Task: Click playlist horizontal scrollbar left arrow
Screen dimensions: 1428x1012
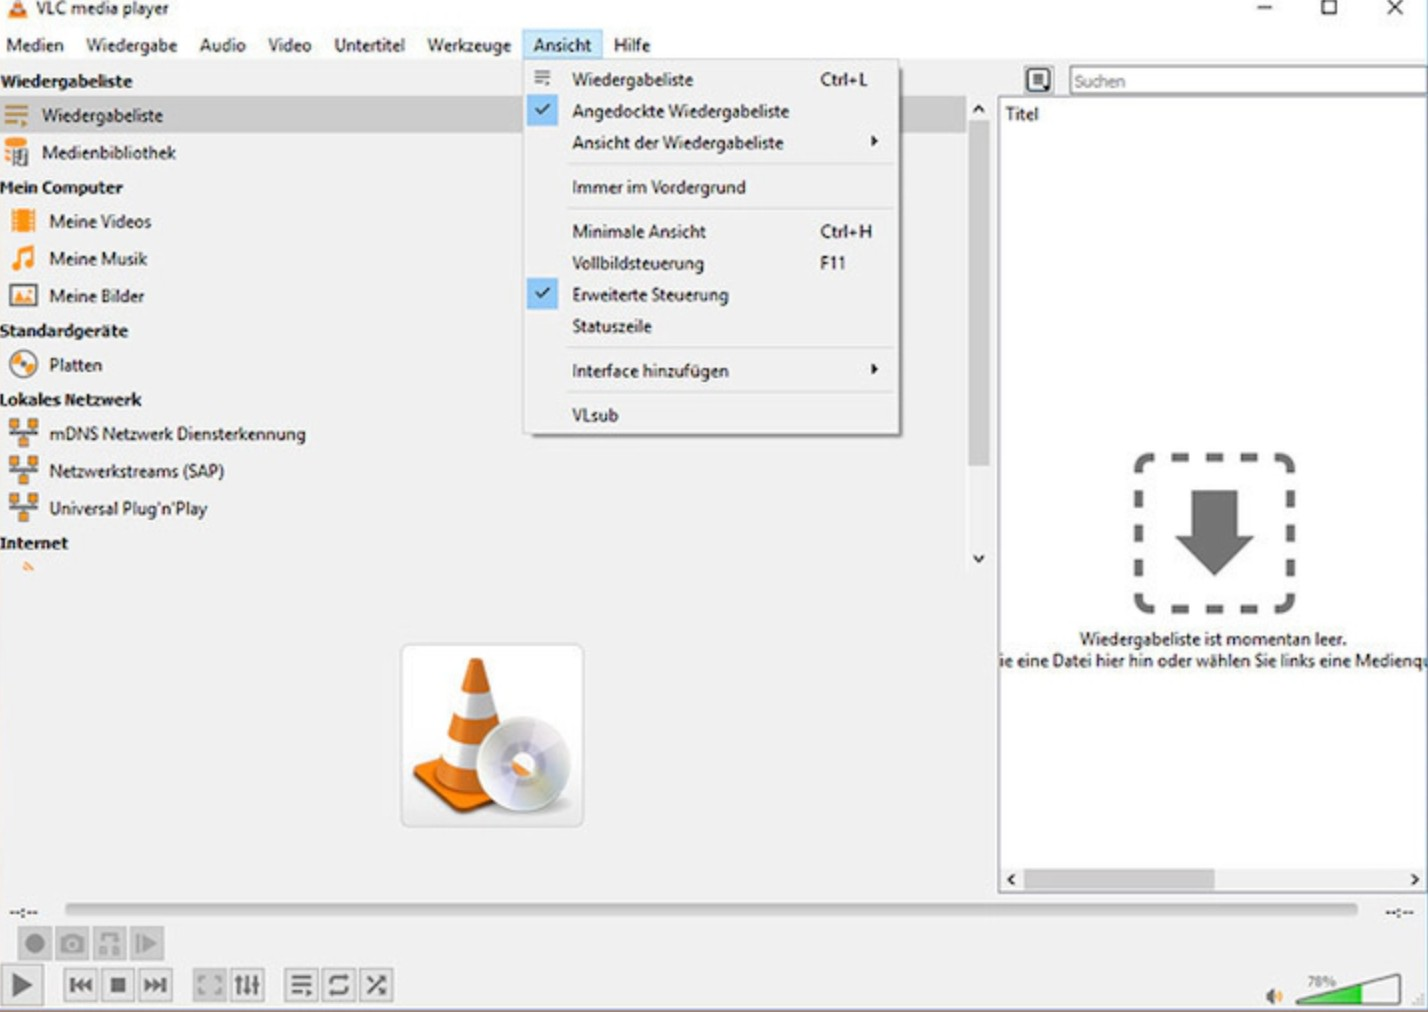Action: point(1011,879)
